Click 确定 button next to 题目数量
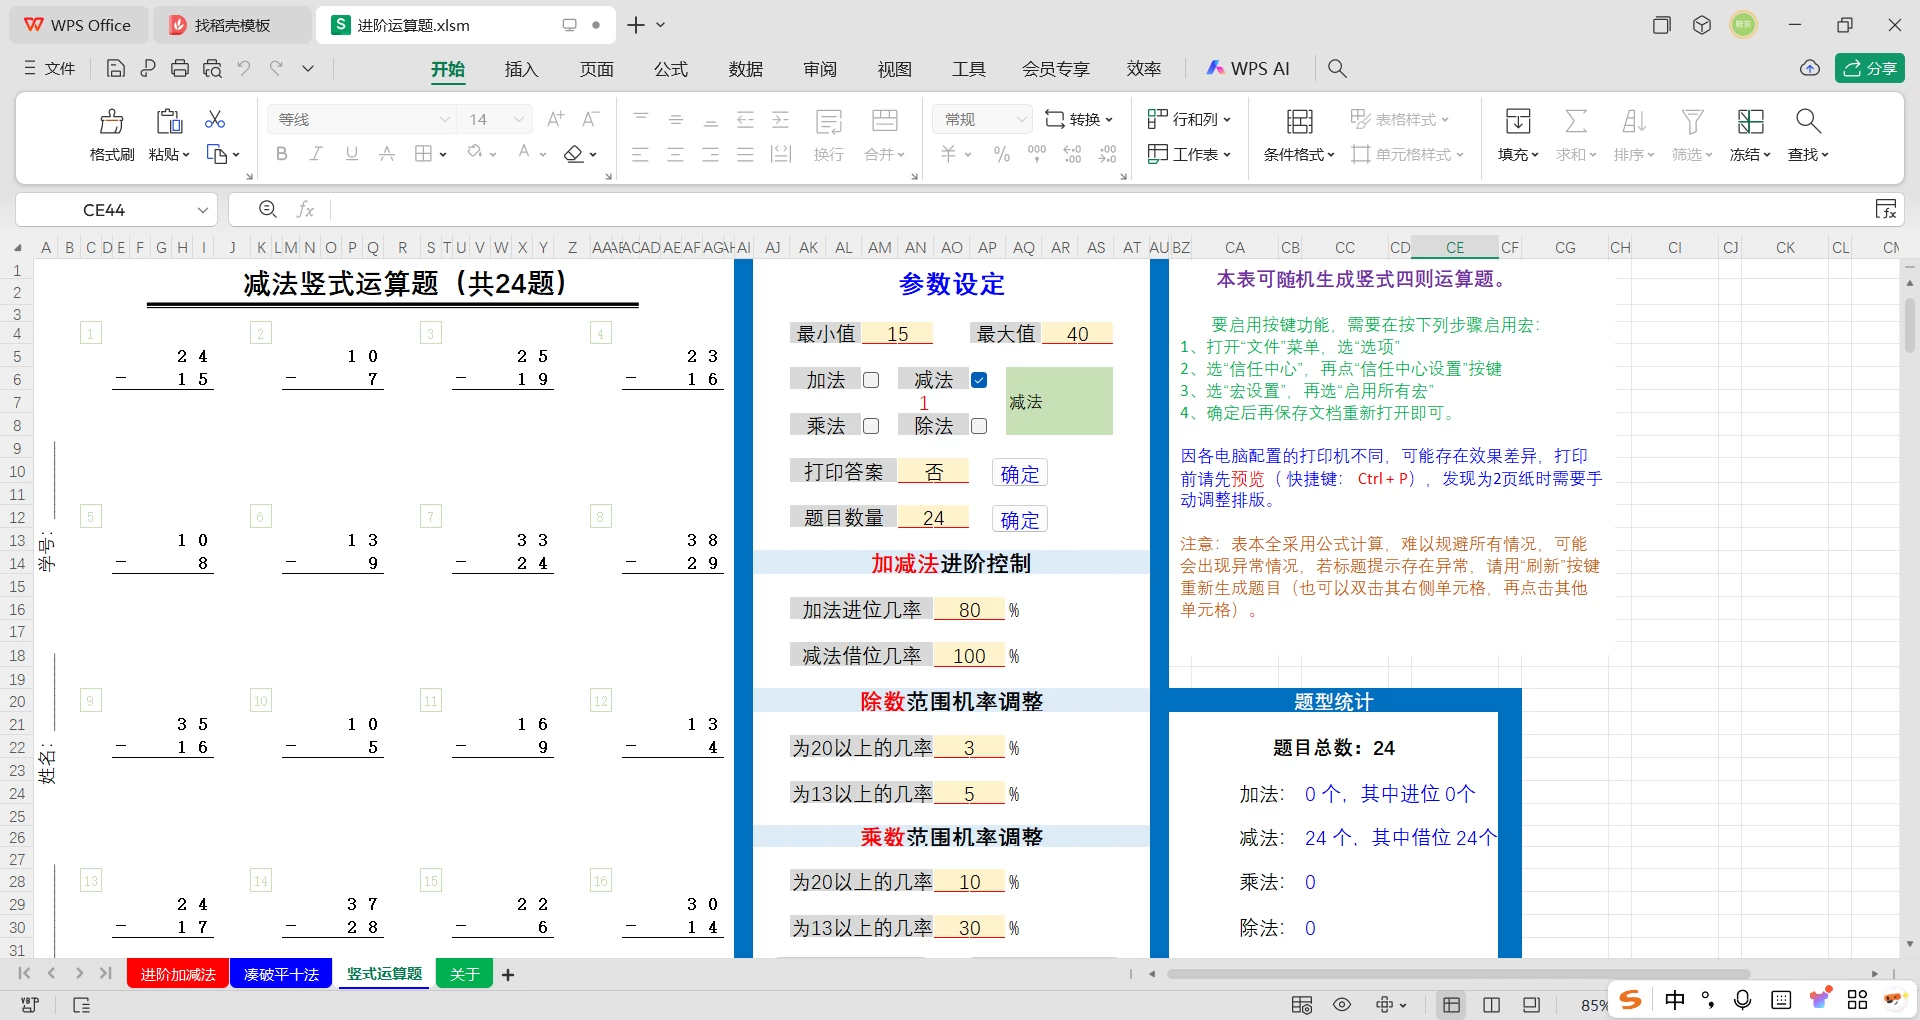Screen dimensions: 1920x1020 (1019, 520)
